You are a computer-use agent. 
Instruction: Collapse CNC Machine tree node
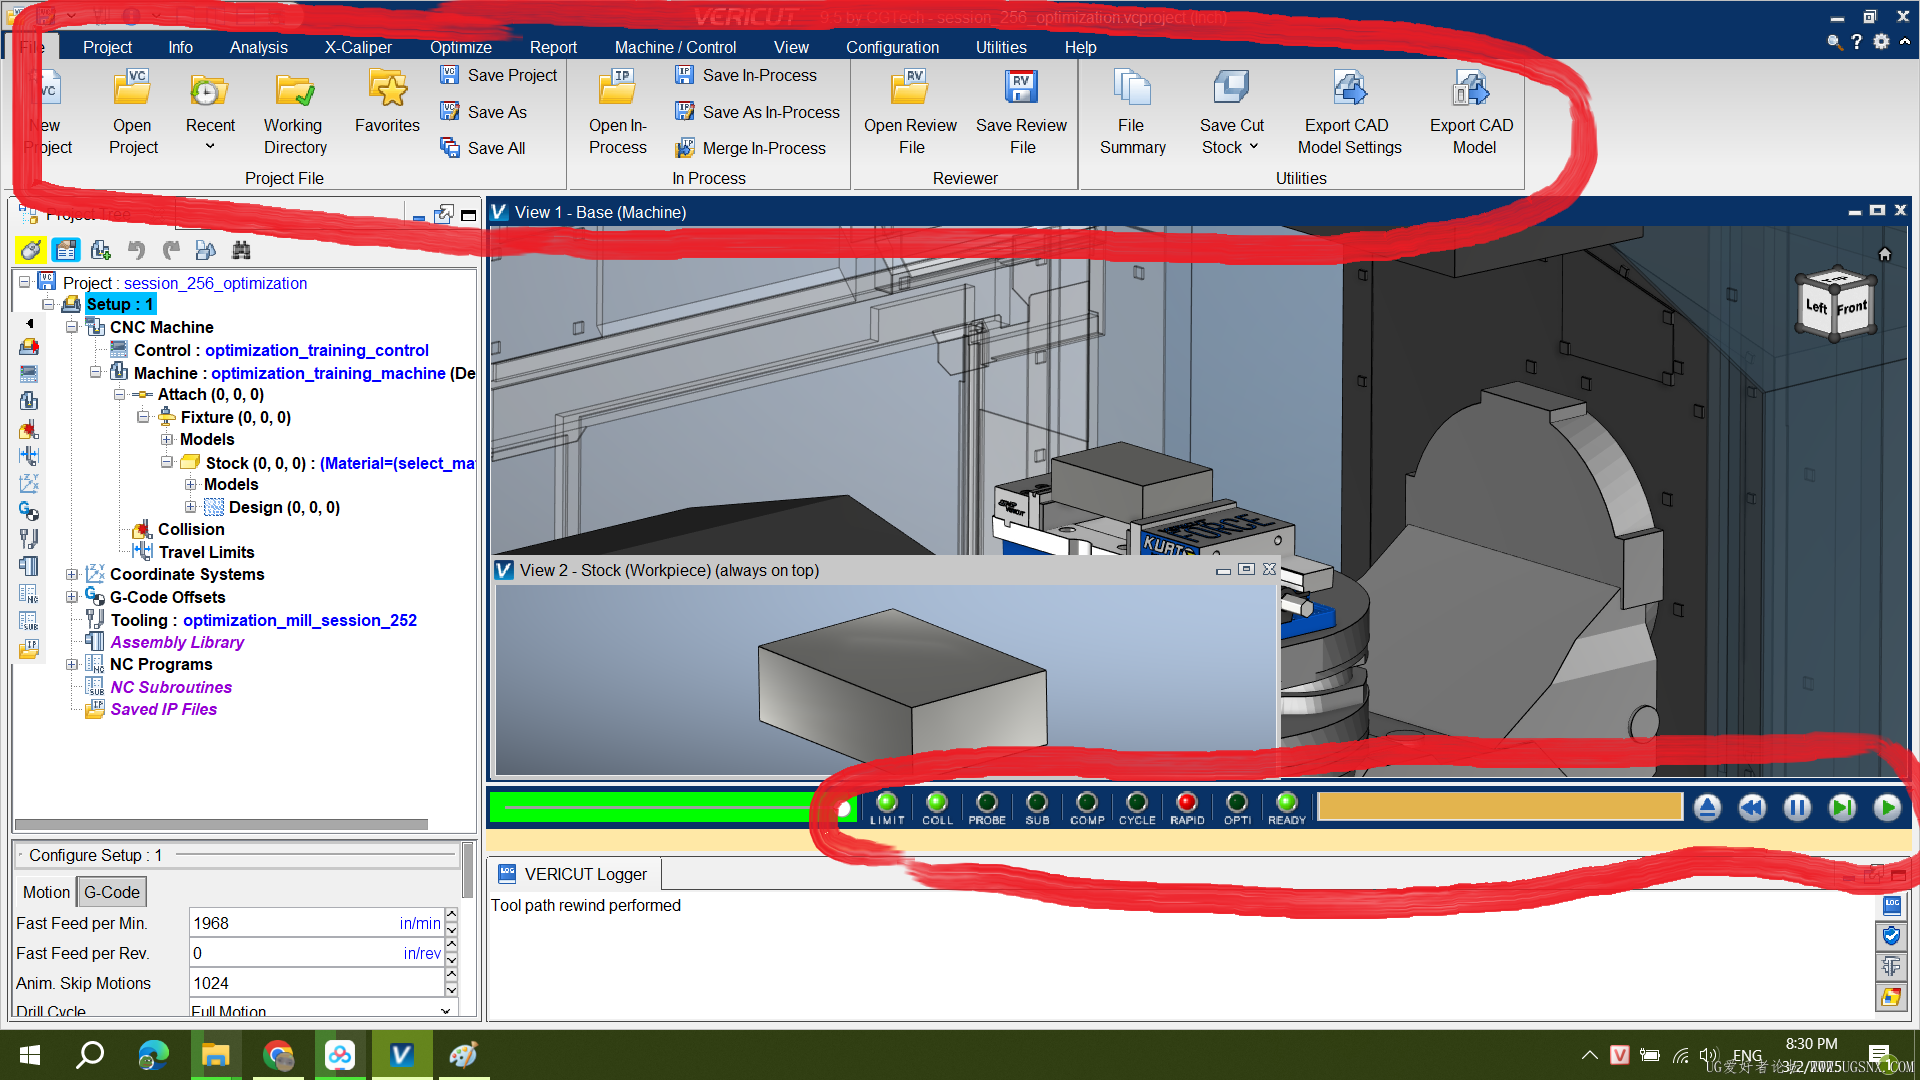click(71, 327)
